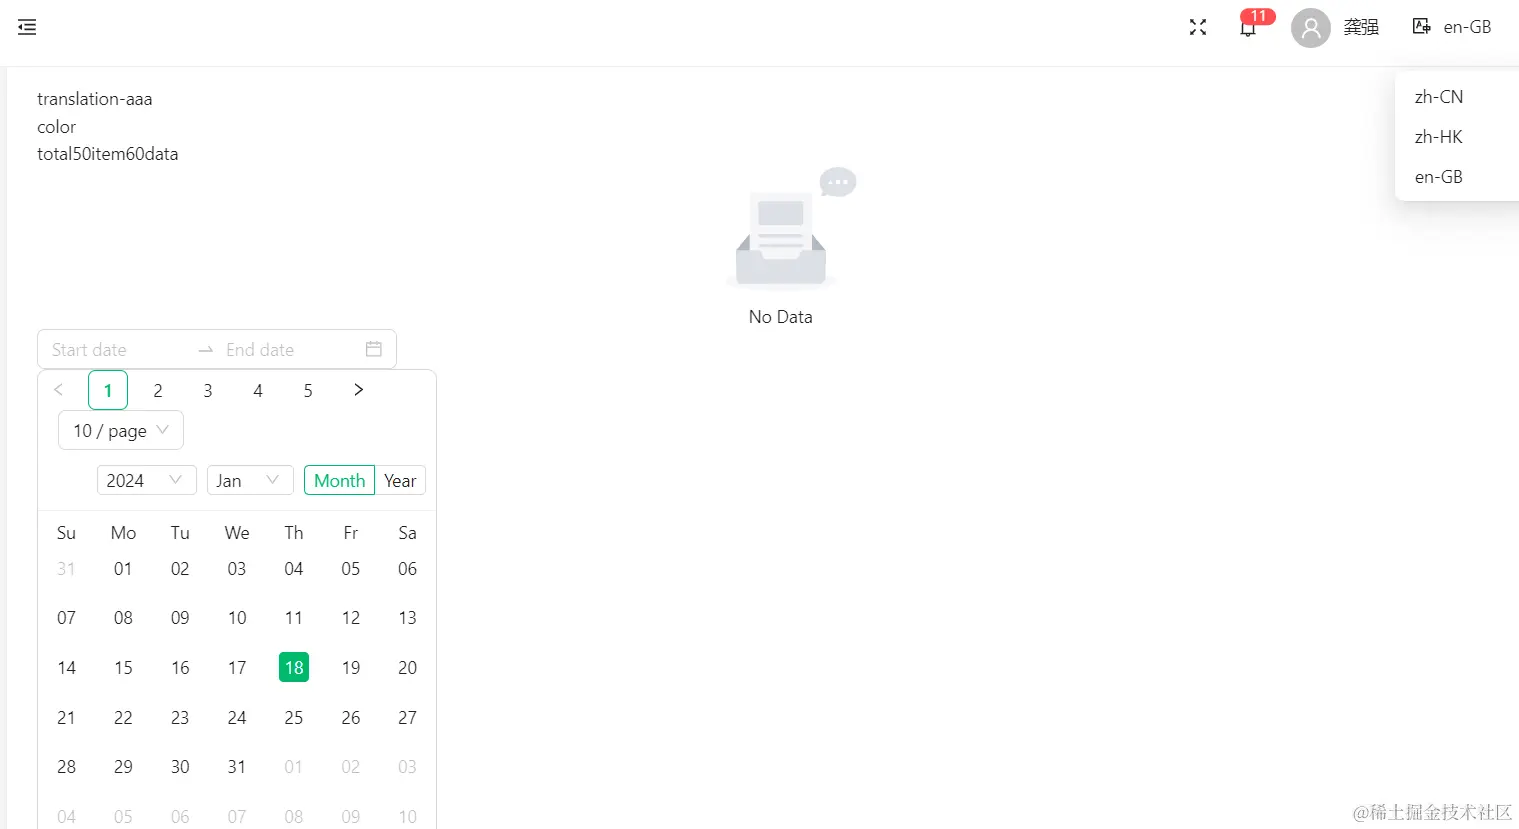Select calendar date 25
The image size is (1519, 829).
294,717
